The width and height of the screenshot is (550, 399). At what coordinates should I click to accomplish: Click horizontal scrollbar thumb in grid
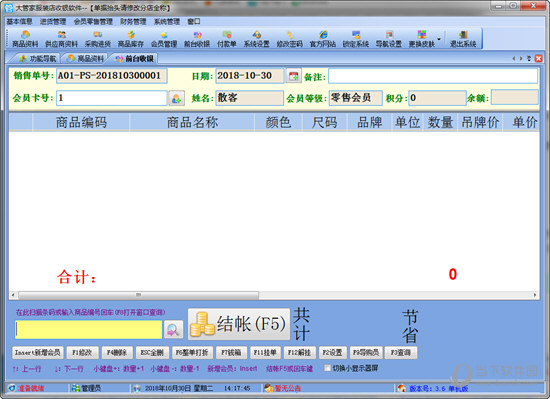(139, 295)
